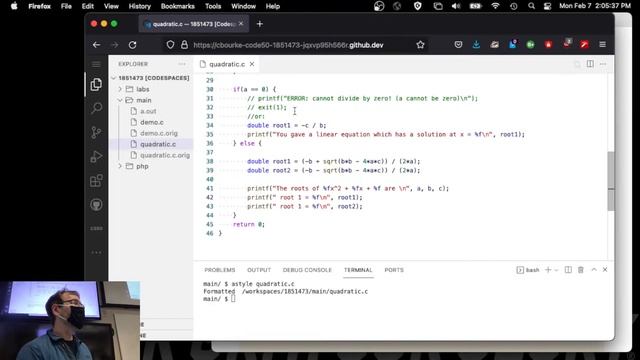Open the Apple menu
The height and width of the screenshot is (360, 640).
pos(14,6)
